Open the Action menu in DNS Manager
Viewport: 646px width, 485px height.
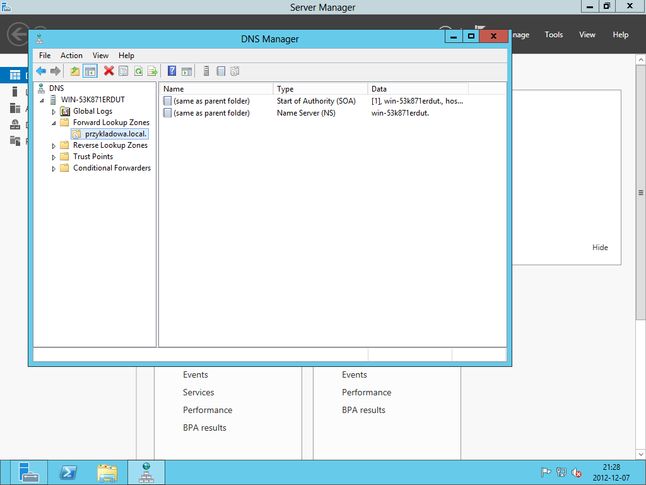pos(71,55)
